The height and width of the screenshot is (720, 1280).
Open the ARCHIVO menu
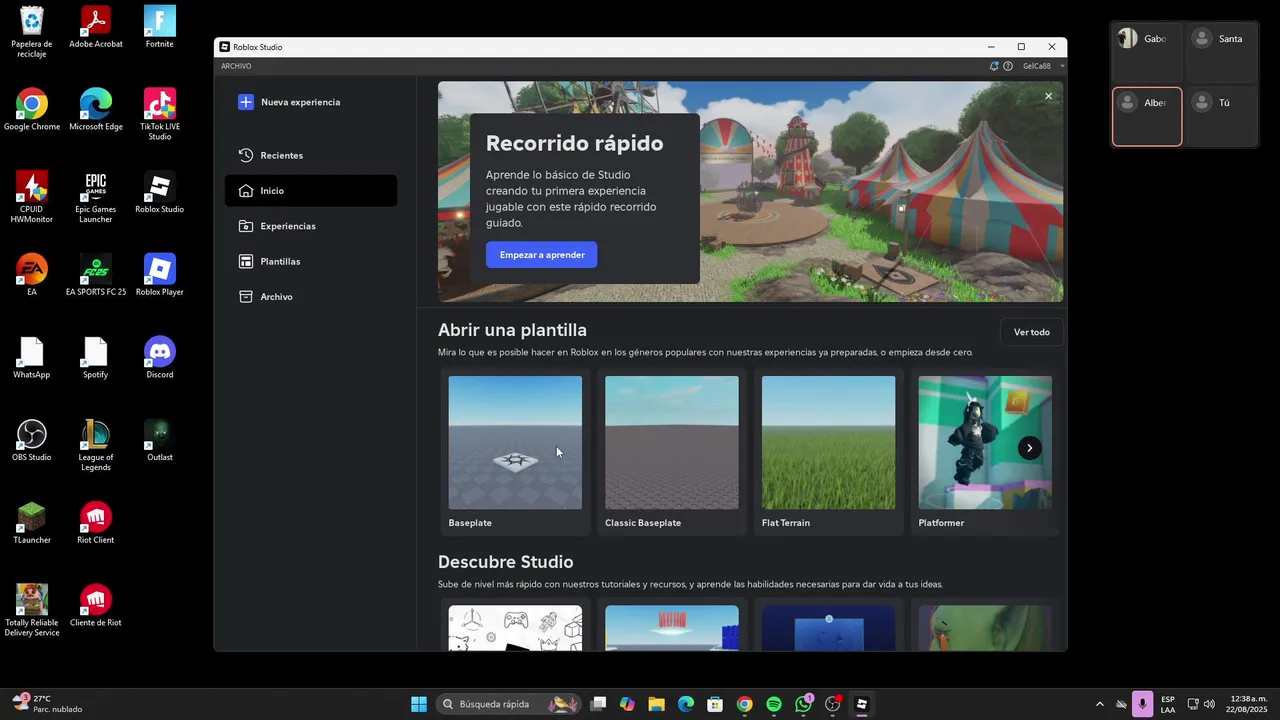point(236,66)
